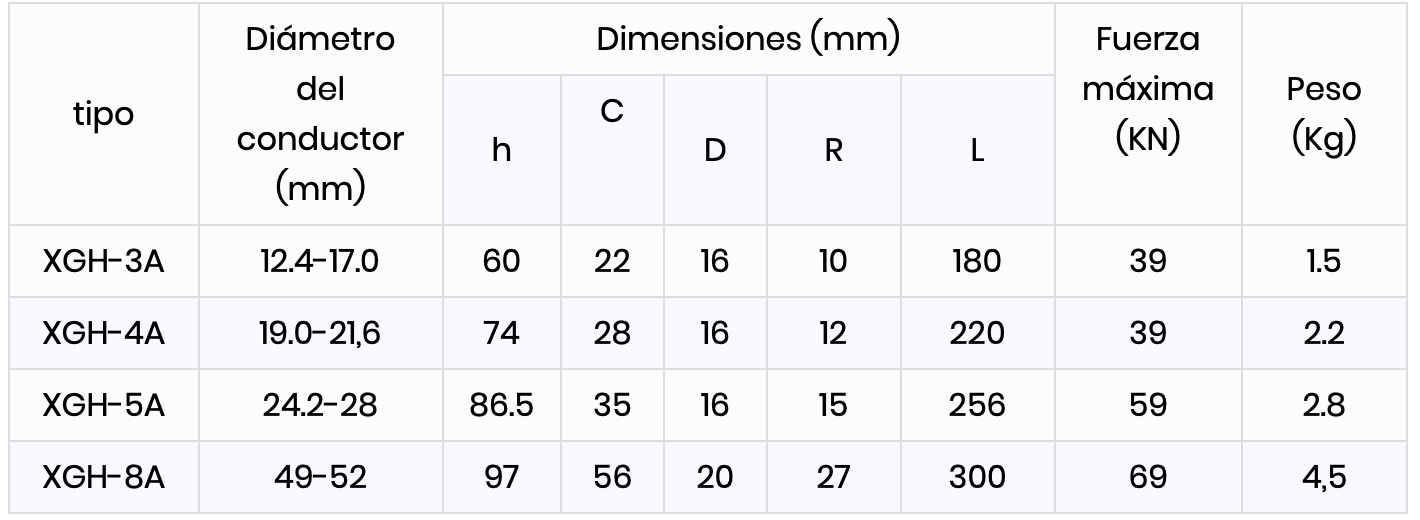1420x520 pixels.
Task: Select the h value 86.5 cell
Action: pos(502,405)
